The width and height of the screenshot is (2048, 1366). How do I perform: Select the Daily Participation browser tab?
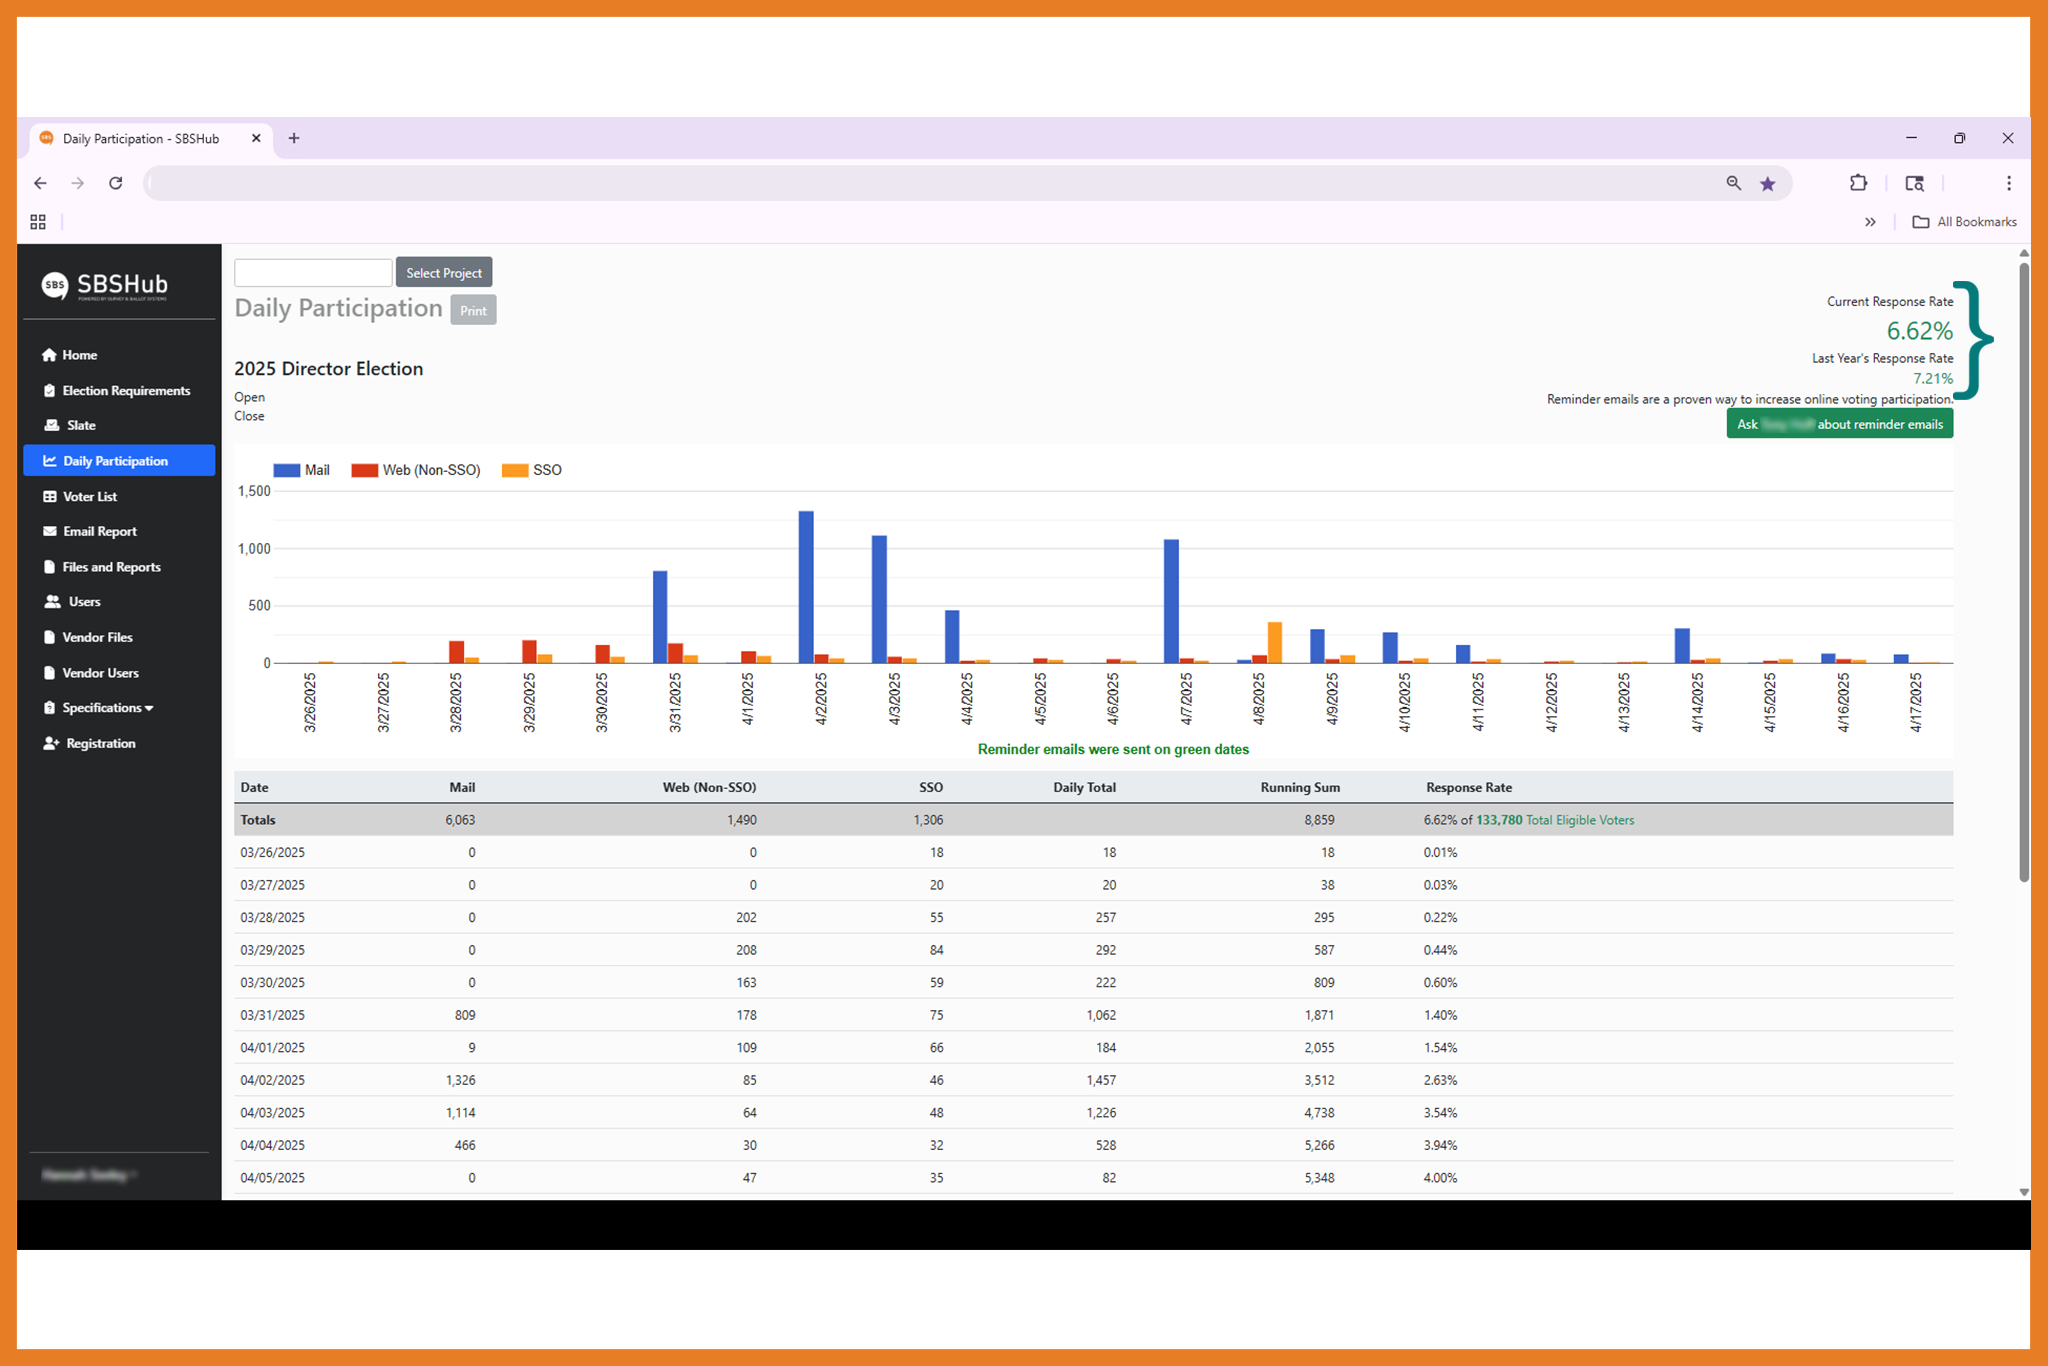pos(140,138)
